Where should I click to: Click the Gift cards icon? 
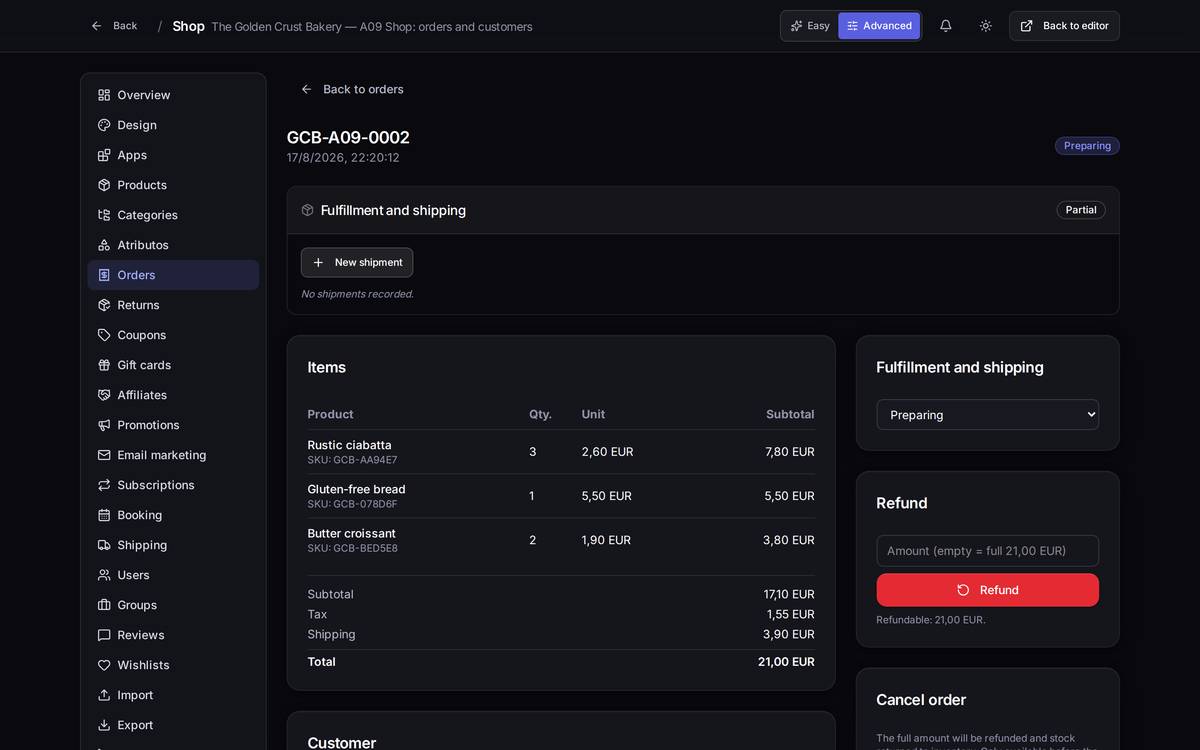pyautogui.click(x=104, y=365)
